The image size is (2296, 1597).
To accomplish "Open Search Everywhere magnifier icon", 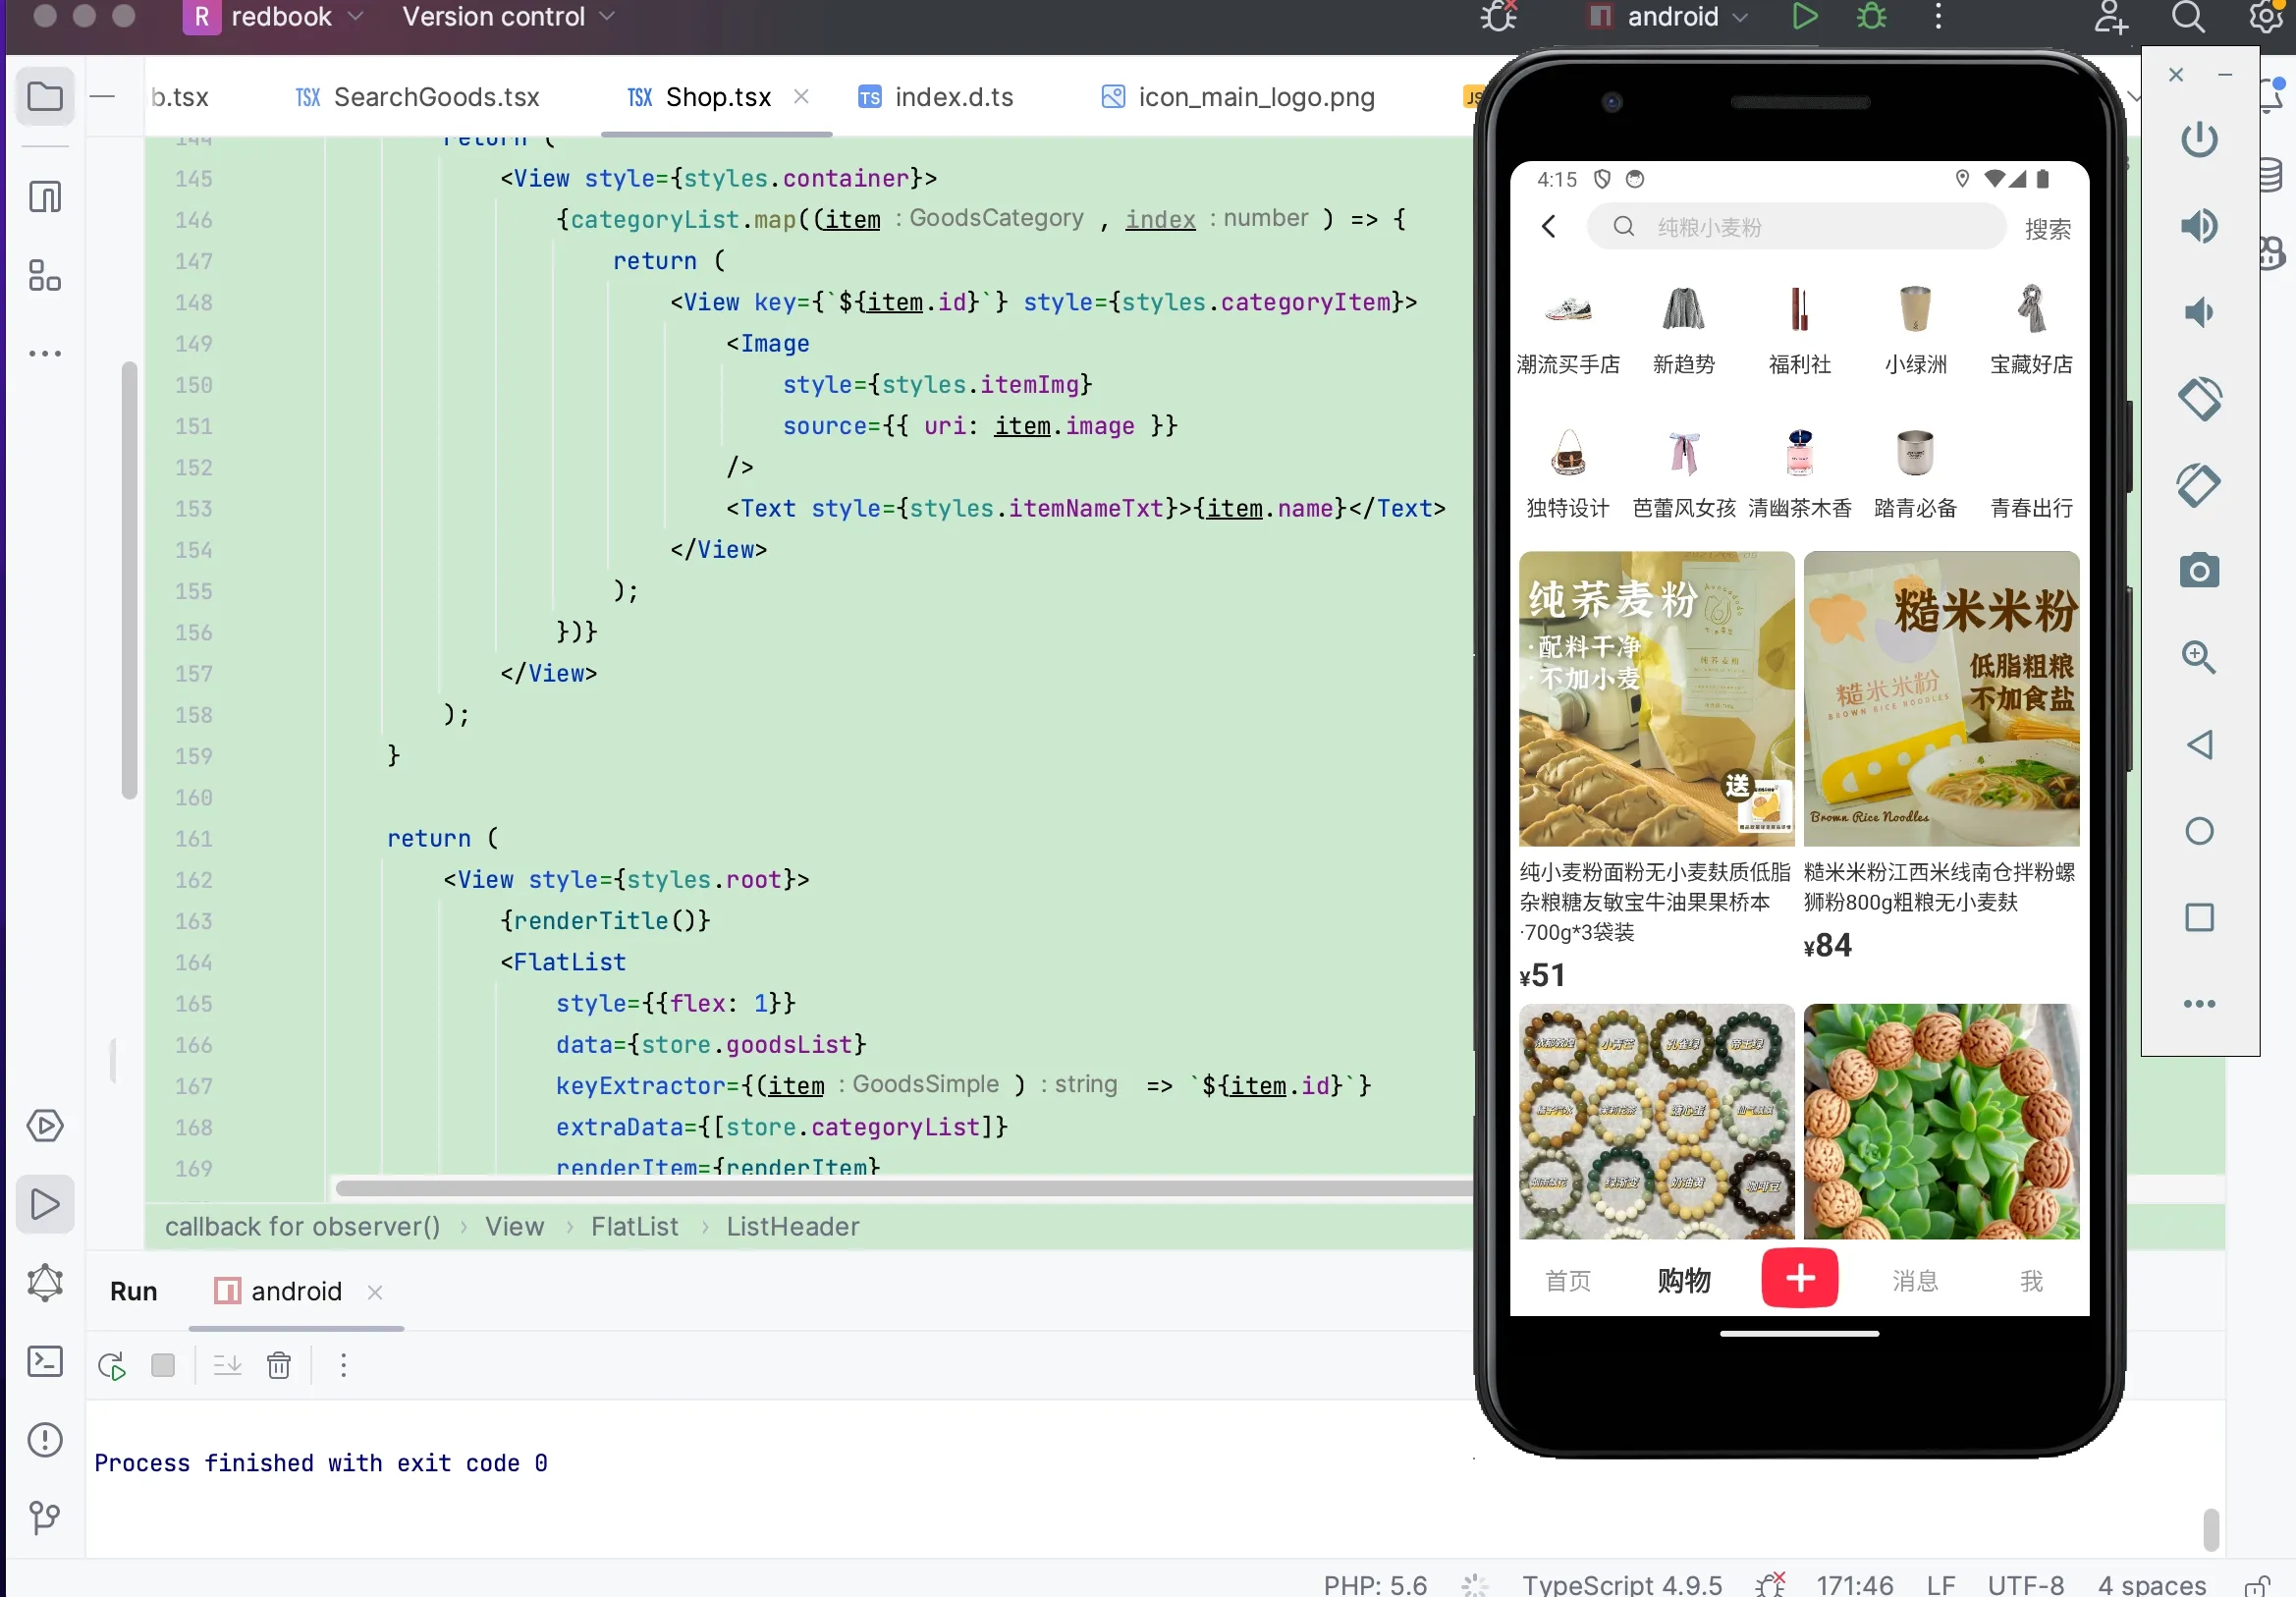I will click(x=2188, y=17).
